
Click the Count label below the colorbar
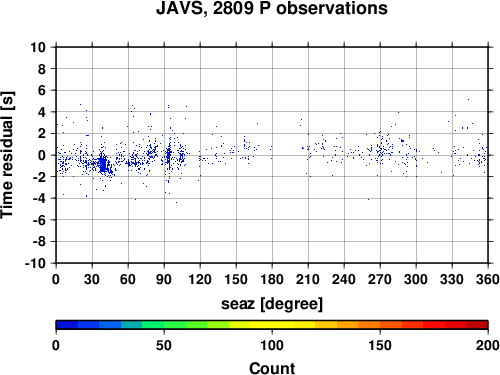click(272, 368)
